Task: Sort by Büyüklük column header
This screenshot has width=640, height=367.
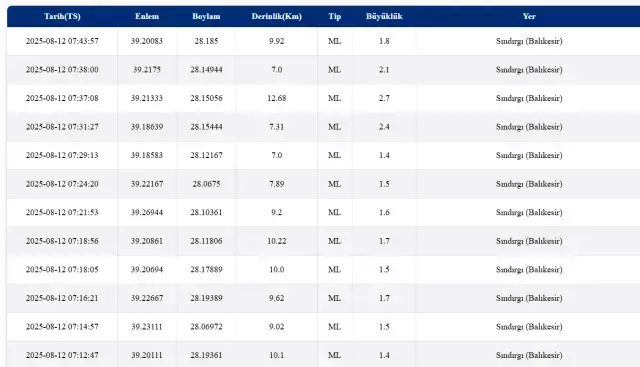Action: (384, 16)
